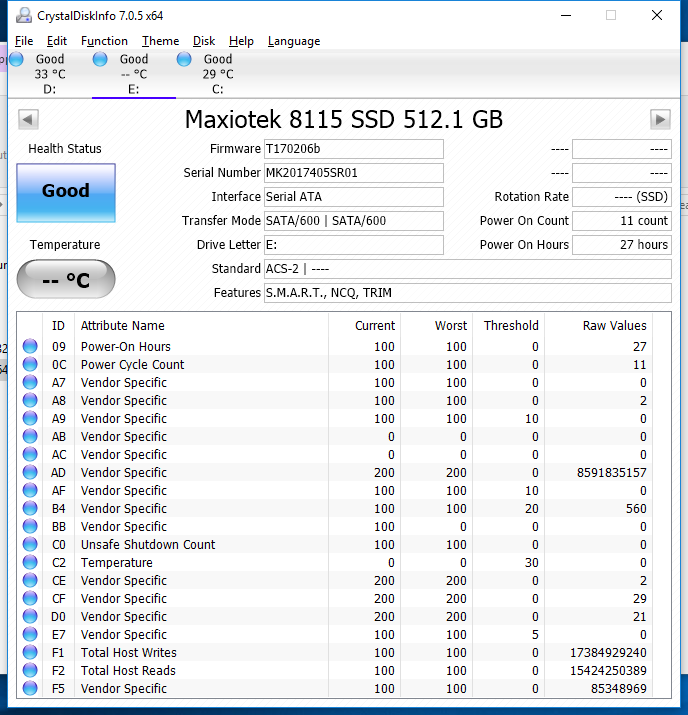Select drive D: status orb

pyautogui.click(x=16, y=60)
